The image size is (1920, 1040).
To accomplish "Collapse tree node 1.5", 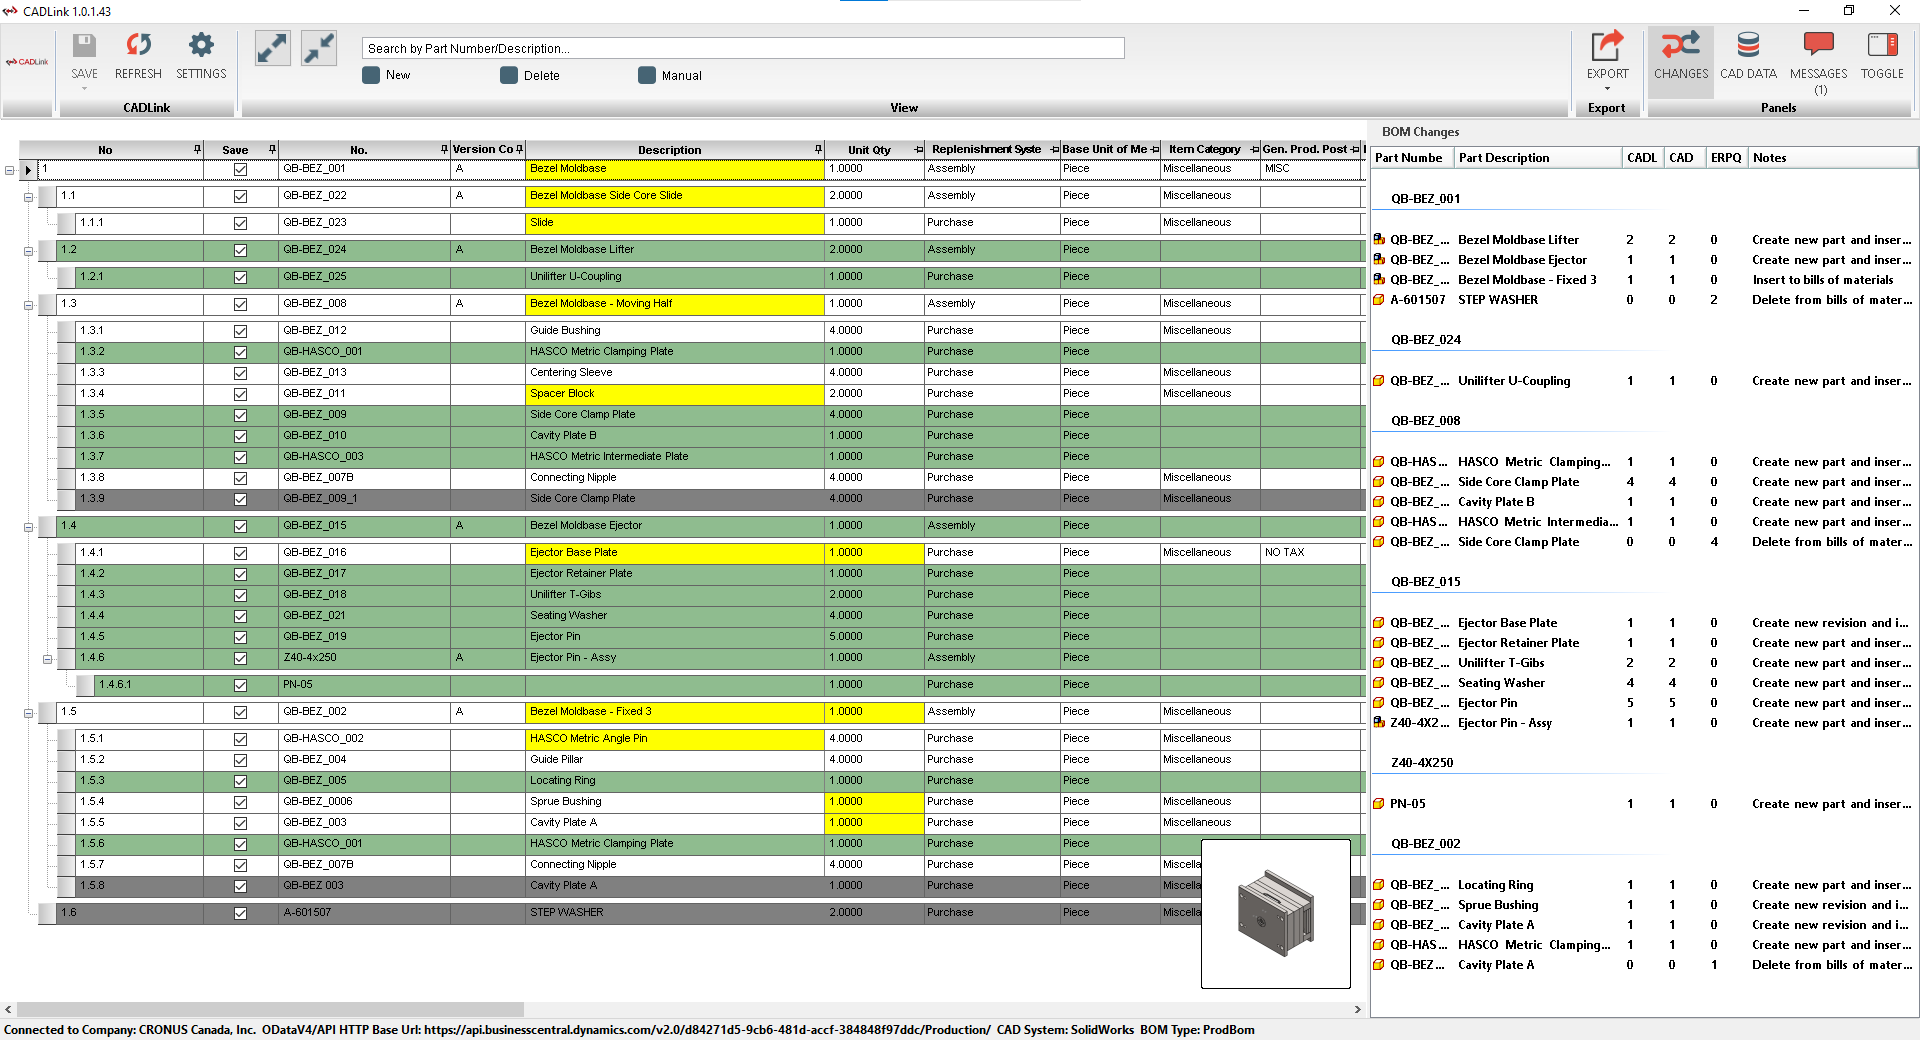I will tap(29, 714).
